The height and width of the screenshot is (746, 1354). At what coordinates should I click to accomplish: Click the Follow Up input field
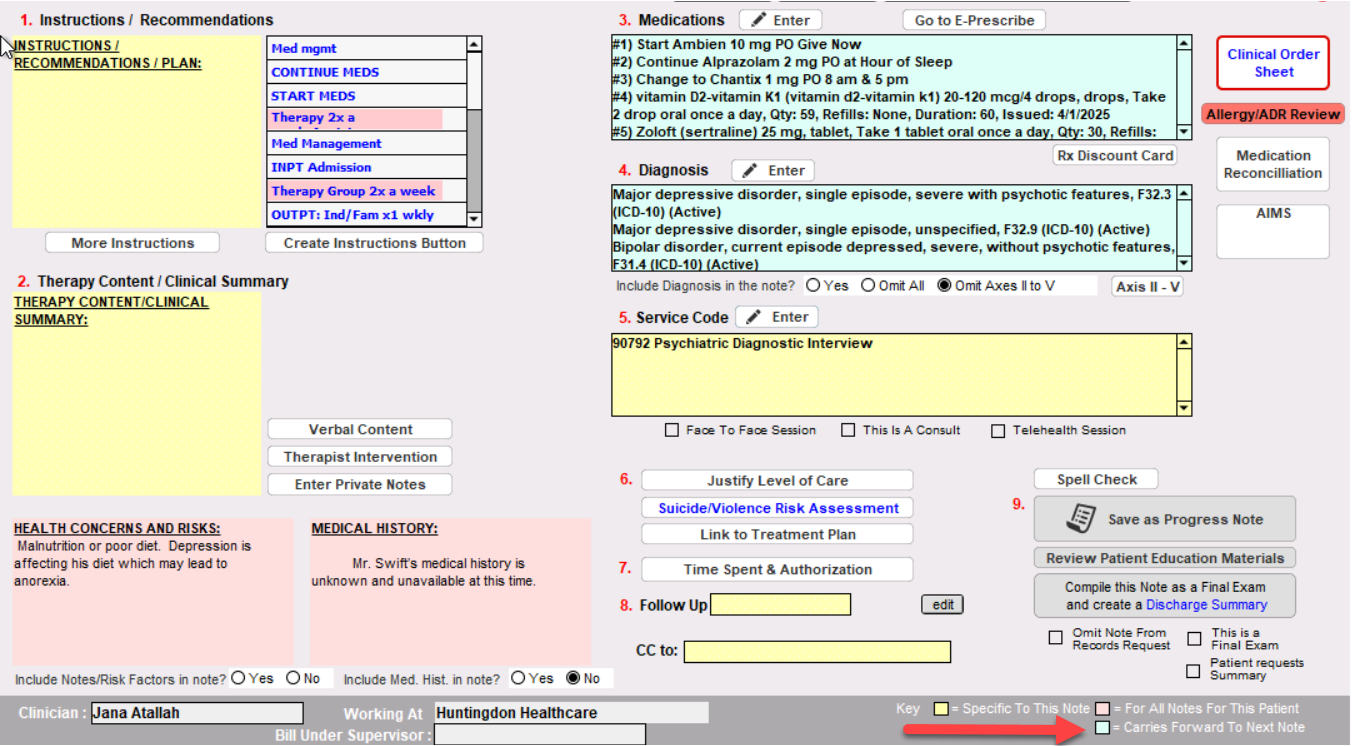click(780, 605)
